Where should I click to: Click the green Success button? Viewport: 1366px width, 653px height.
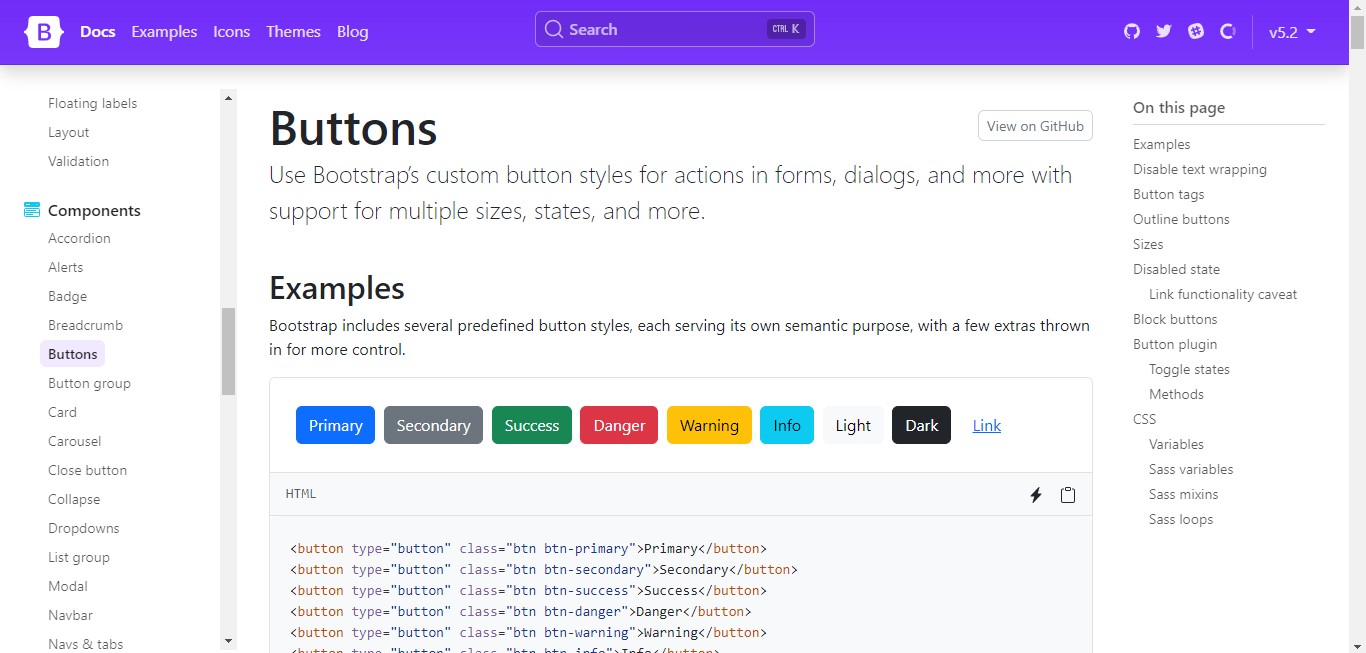(x=532, y=425)
